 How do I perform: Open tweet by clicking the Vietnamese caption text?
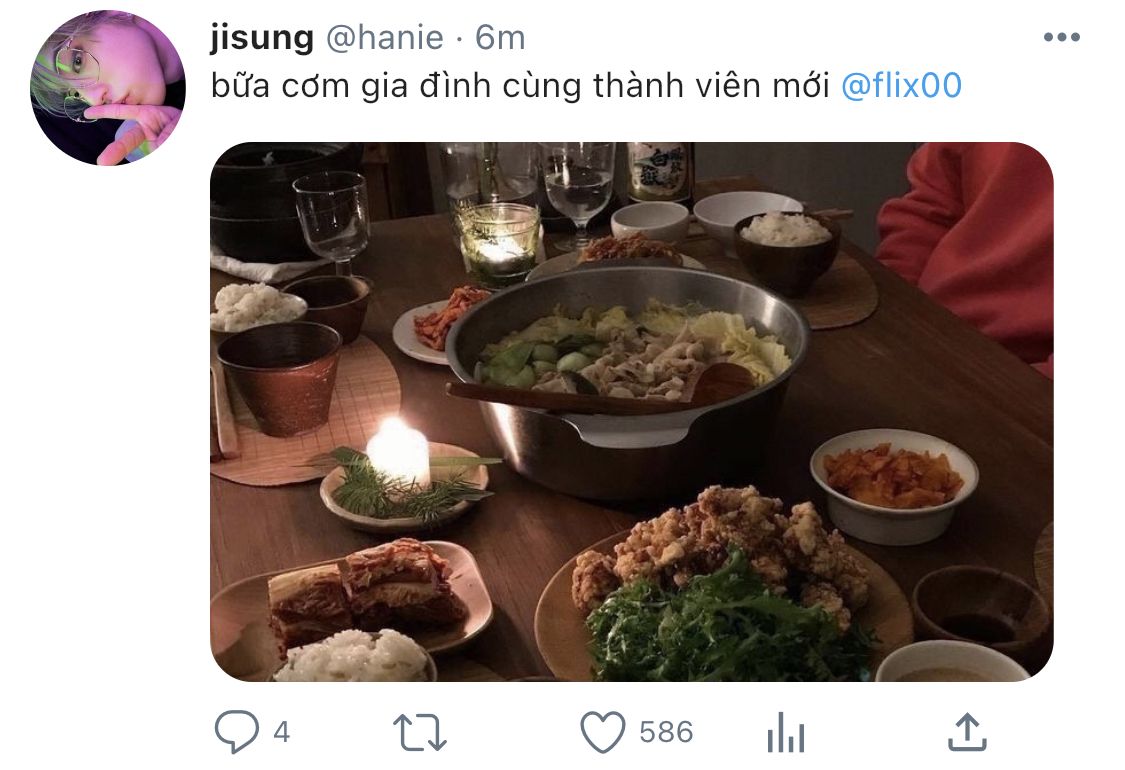point(520,85)
